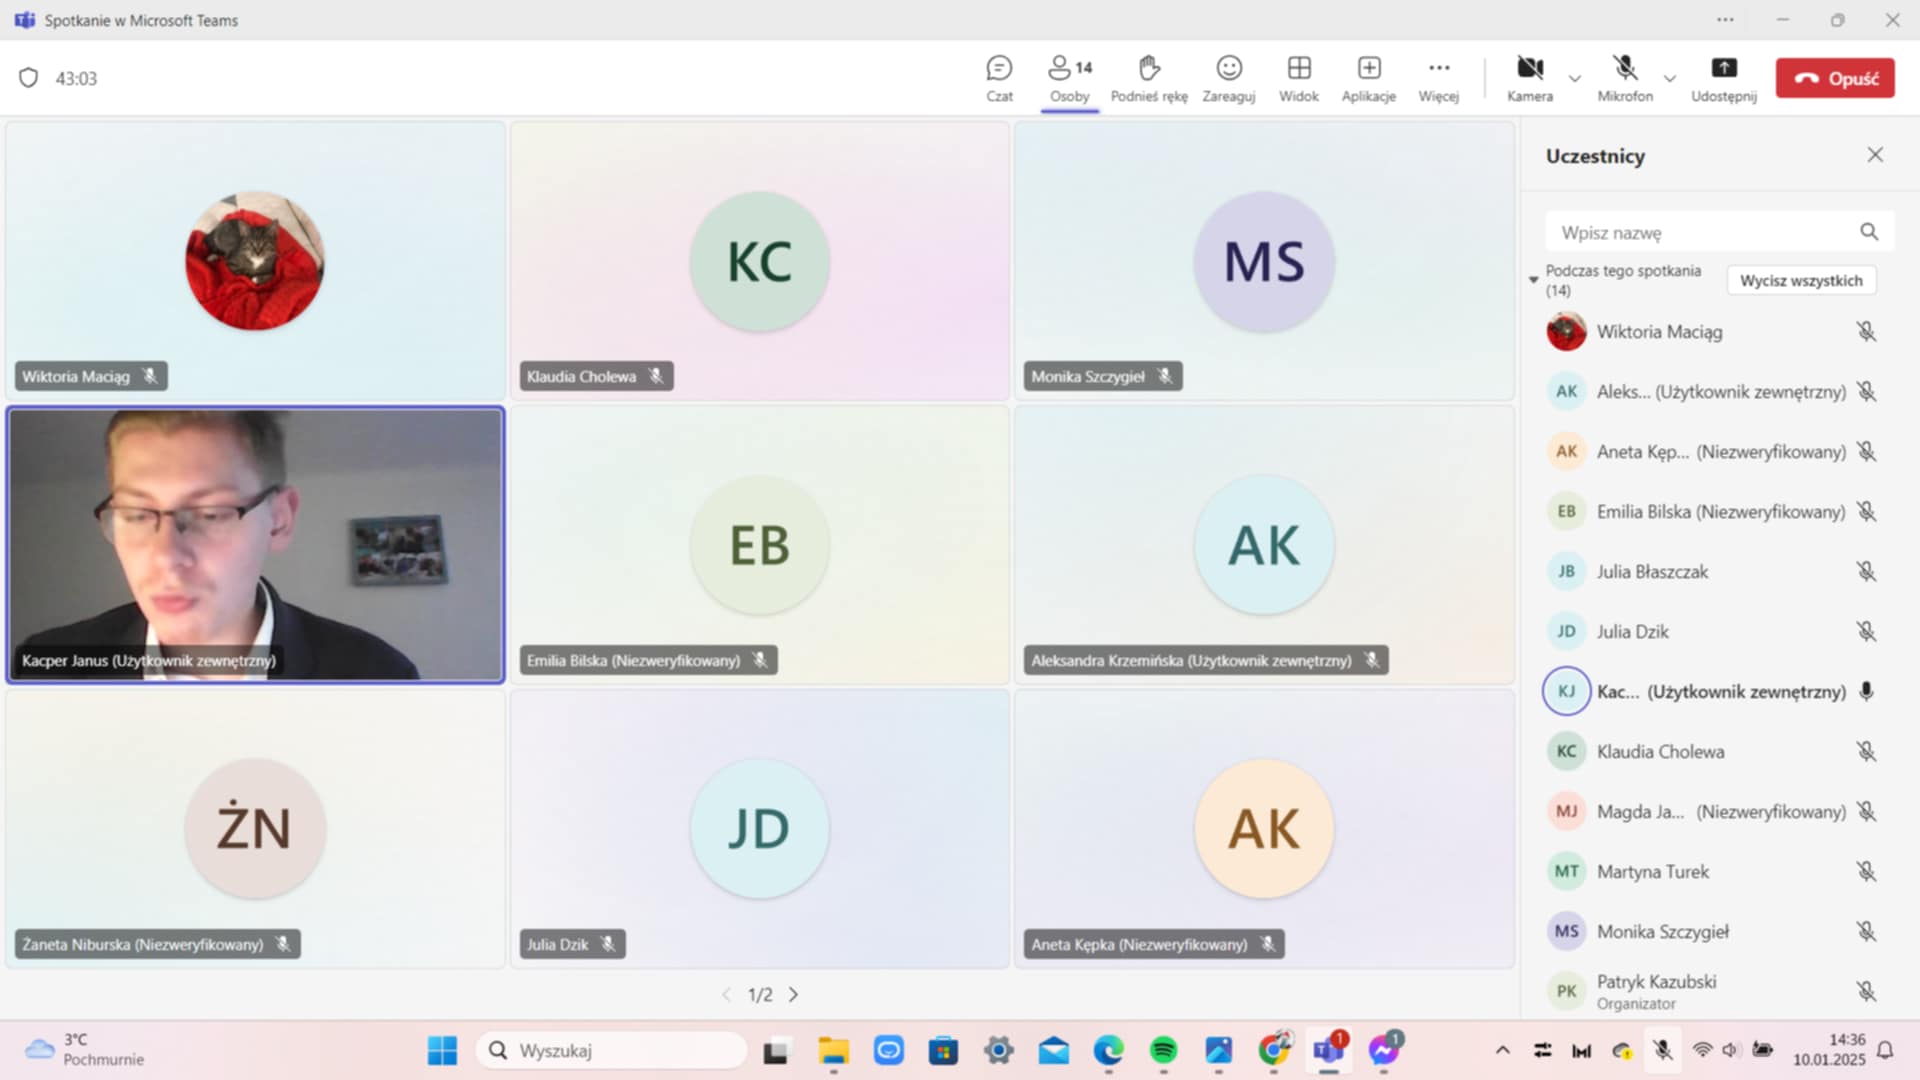Close the Uczestnicy panel
1920x1080 pixels.
point(1875,155)
